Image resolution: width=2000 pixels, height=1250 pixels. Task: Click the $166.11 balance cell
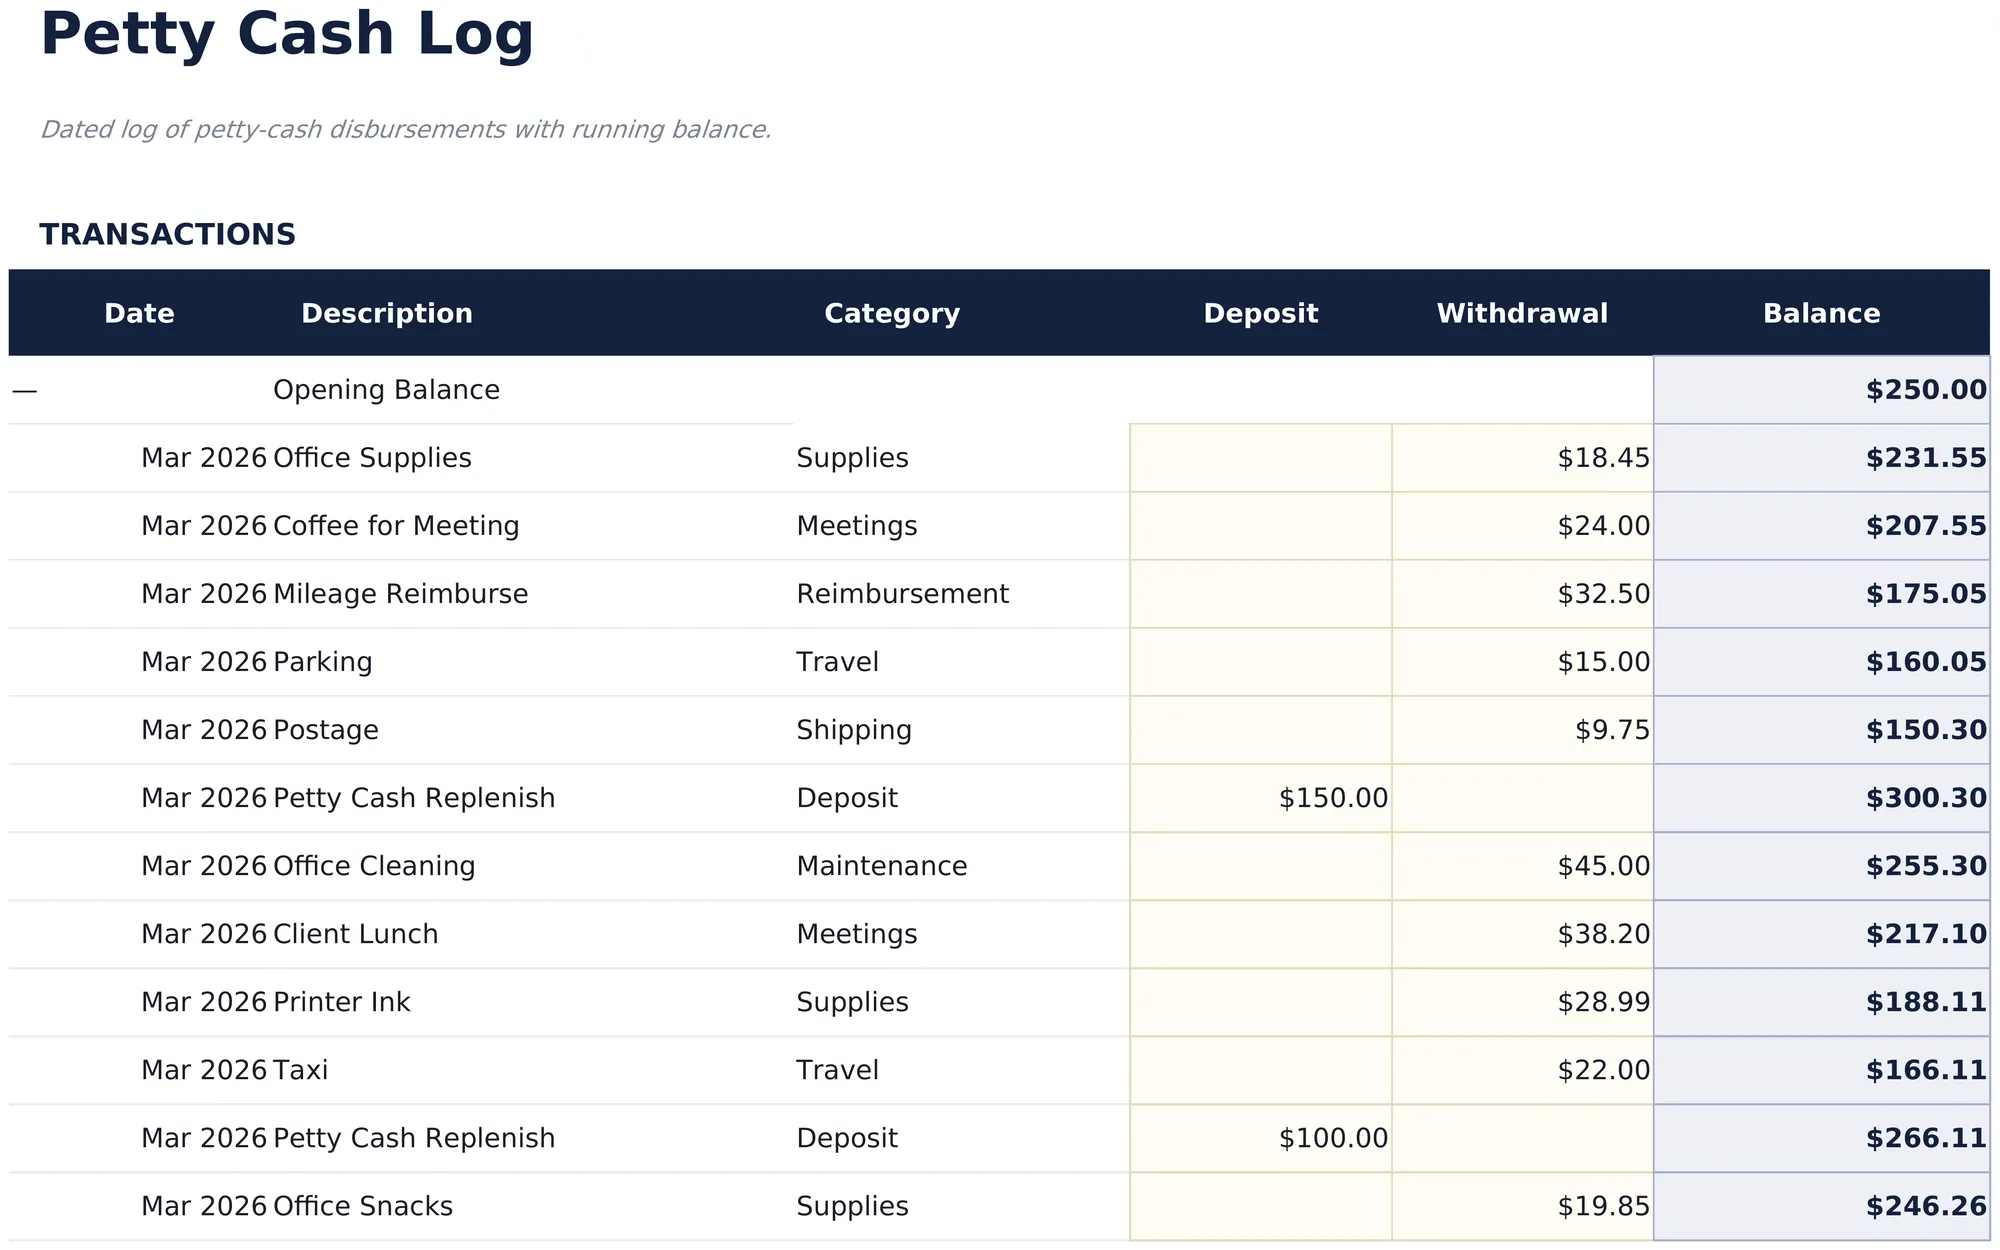click(x=1822, y=1070)
